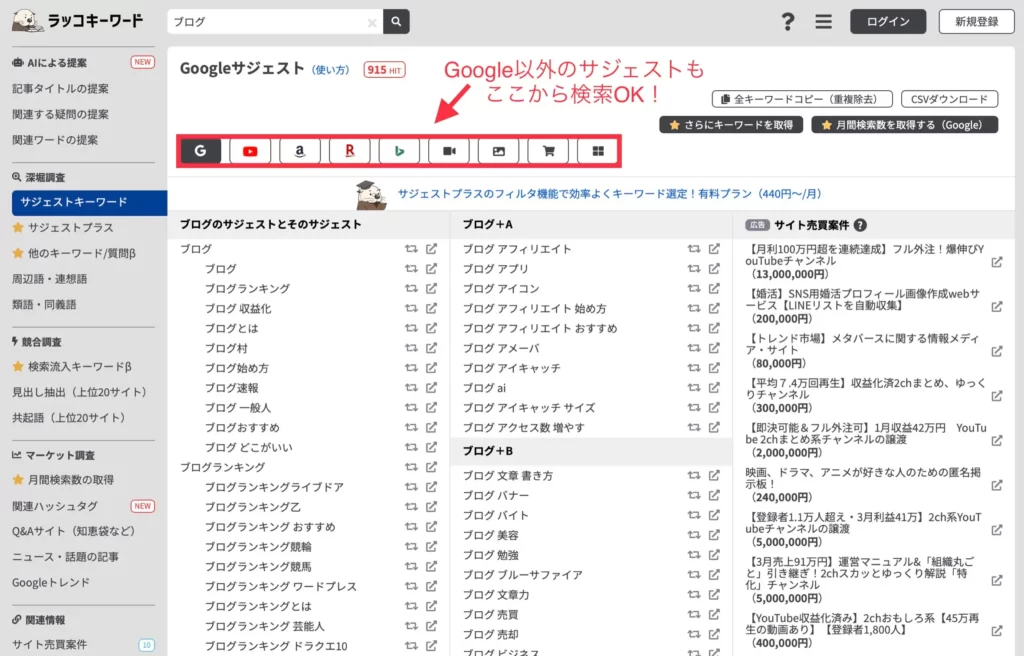Open 関連する疑問の提案 in sidebar
Image resolution: width=1024 pixels, height=656 pixels.
click(x=60, y=114)
